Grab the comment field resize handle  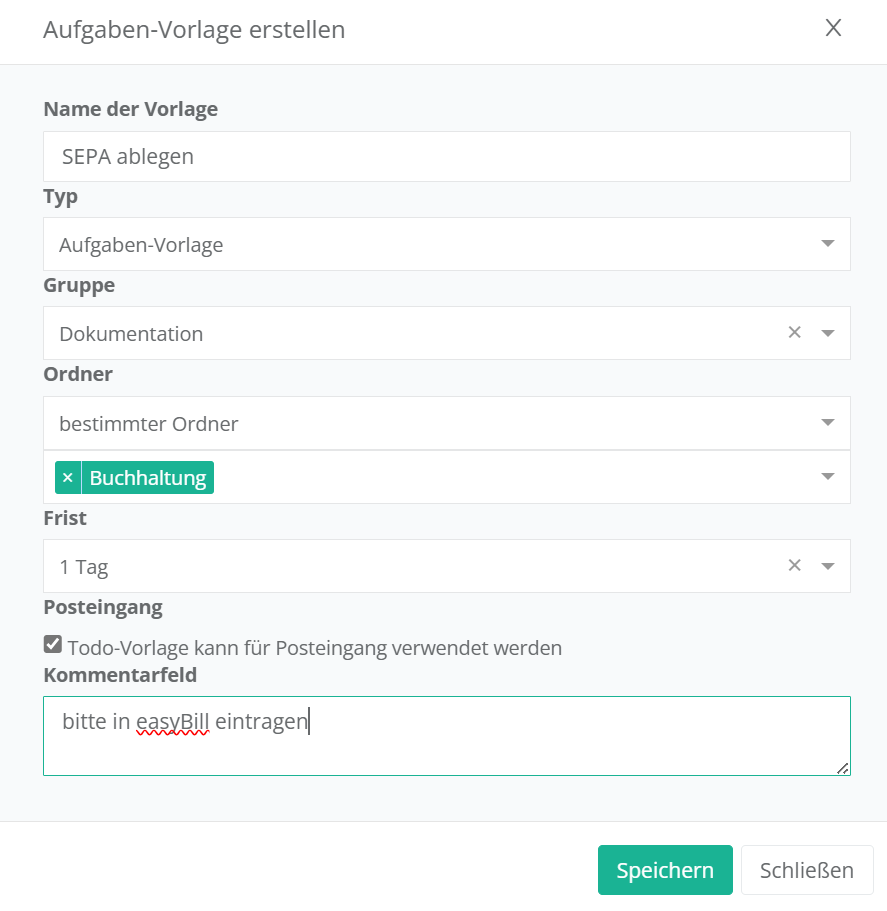(x=843, y=768)
